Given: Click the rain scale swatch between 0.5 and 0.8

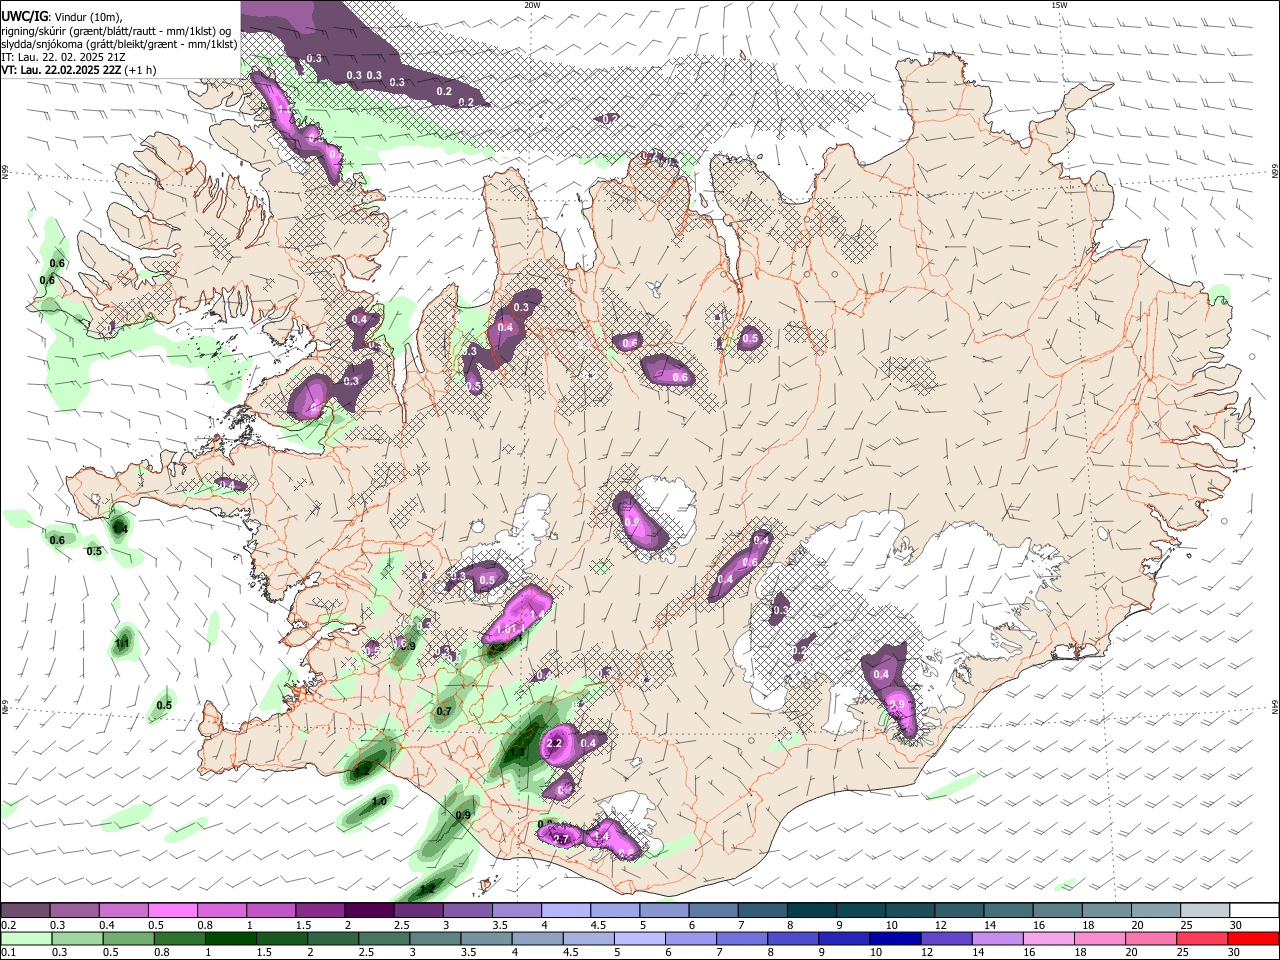Looking at the screenshot, I should point(127,938).
